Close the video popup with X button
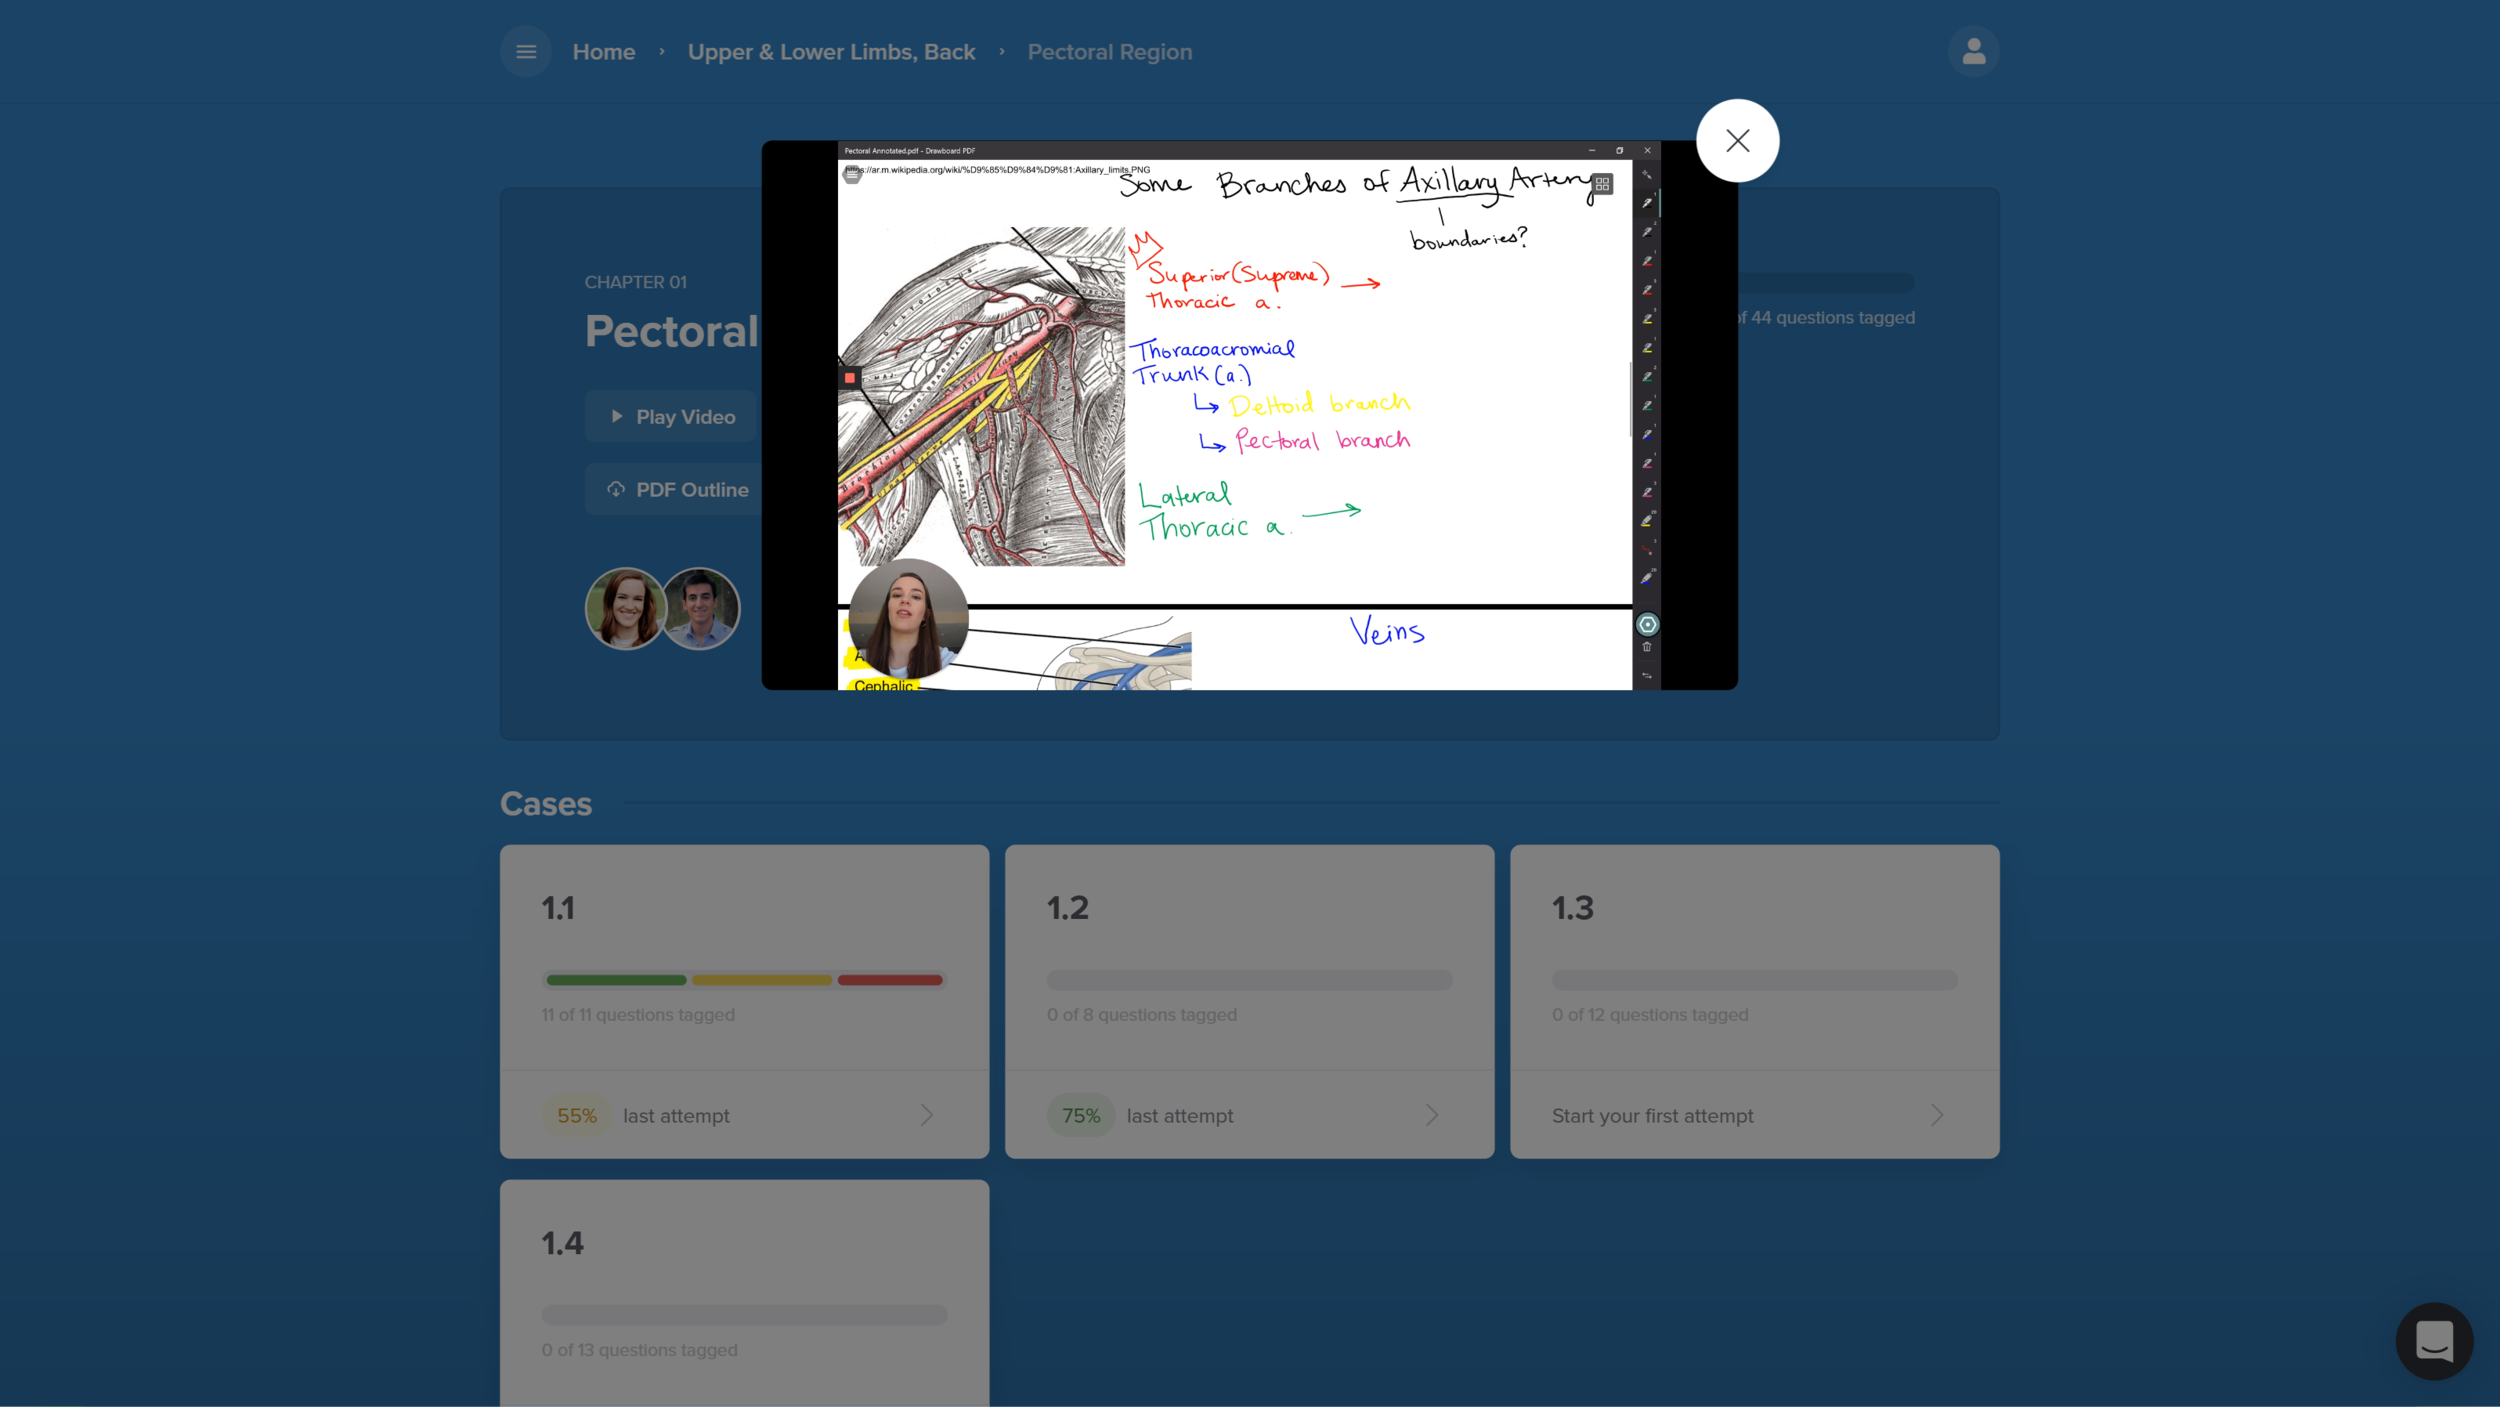The width and height of the screenshot is (2500, 1407). coord(1737,141)
